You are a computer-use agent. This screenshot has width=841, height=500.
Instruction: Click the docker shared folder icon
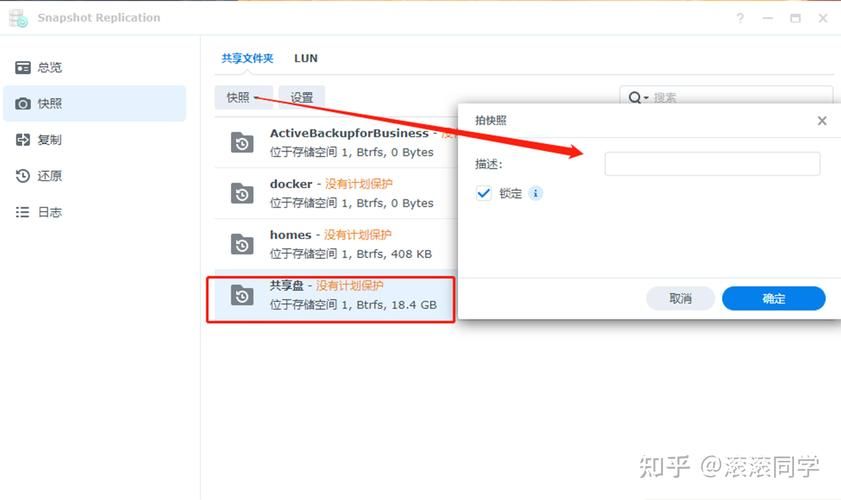coord(242,193)
